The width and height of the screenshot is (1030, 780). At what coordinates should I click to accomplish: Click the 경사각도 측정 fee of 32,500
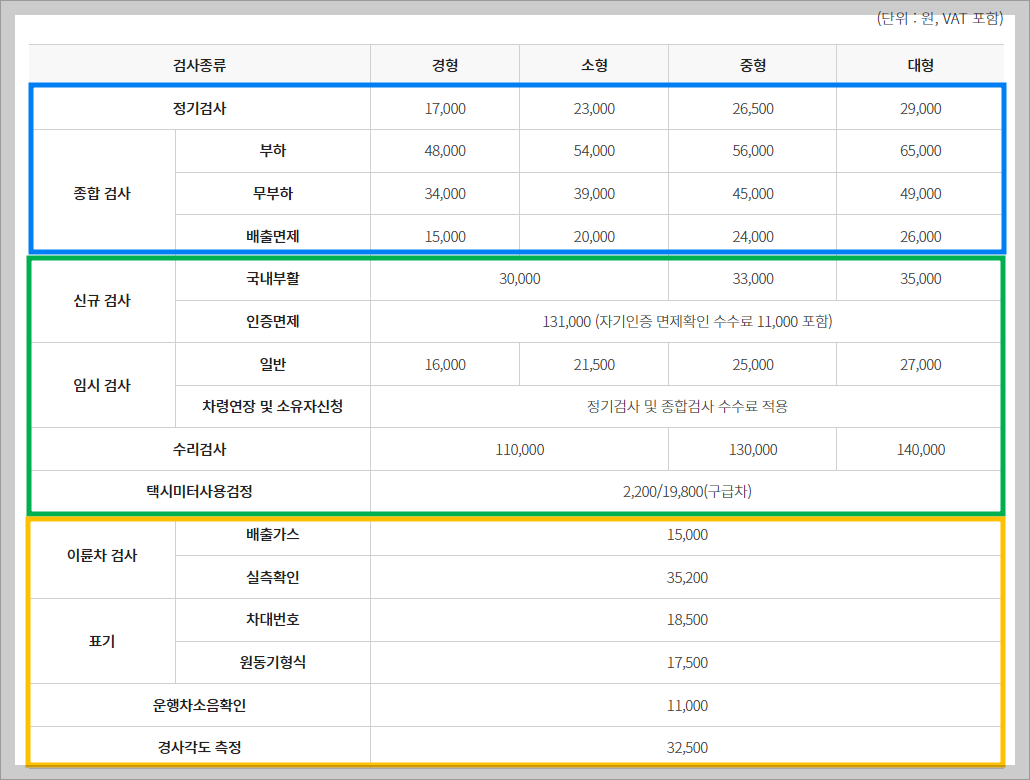click(685, 747)
